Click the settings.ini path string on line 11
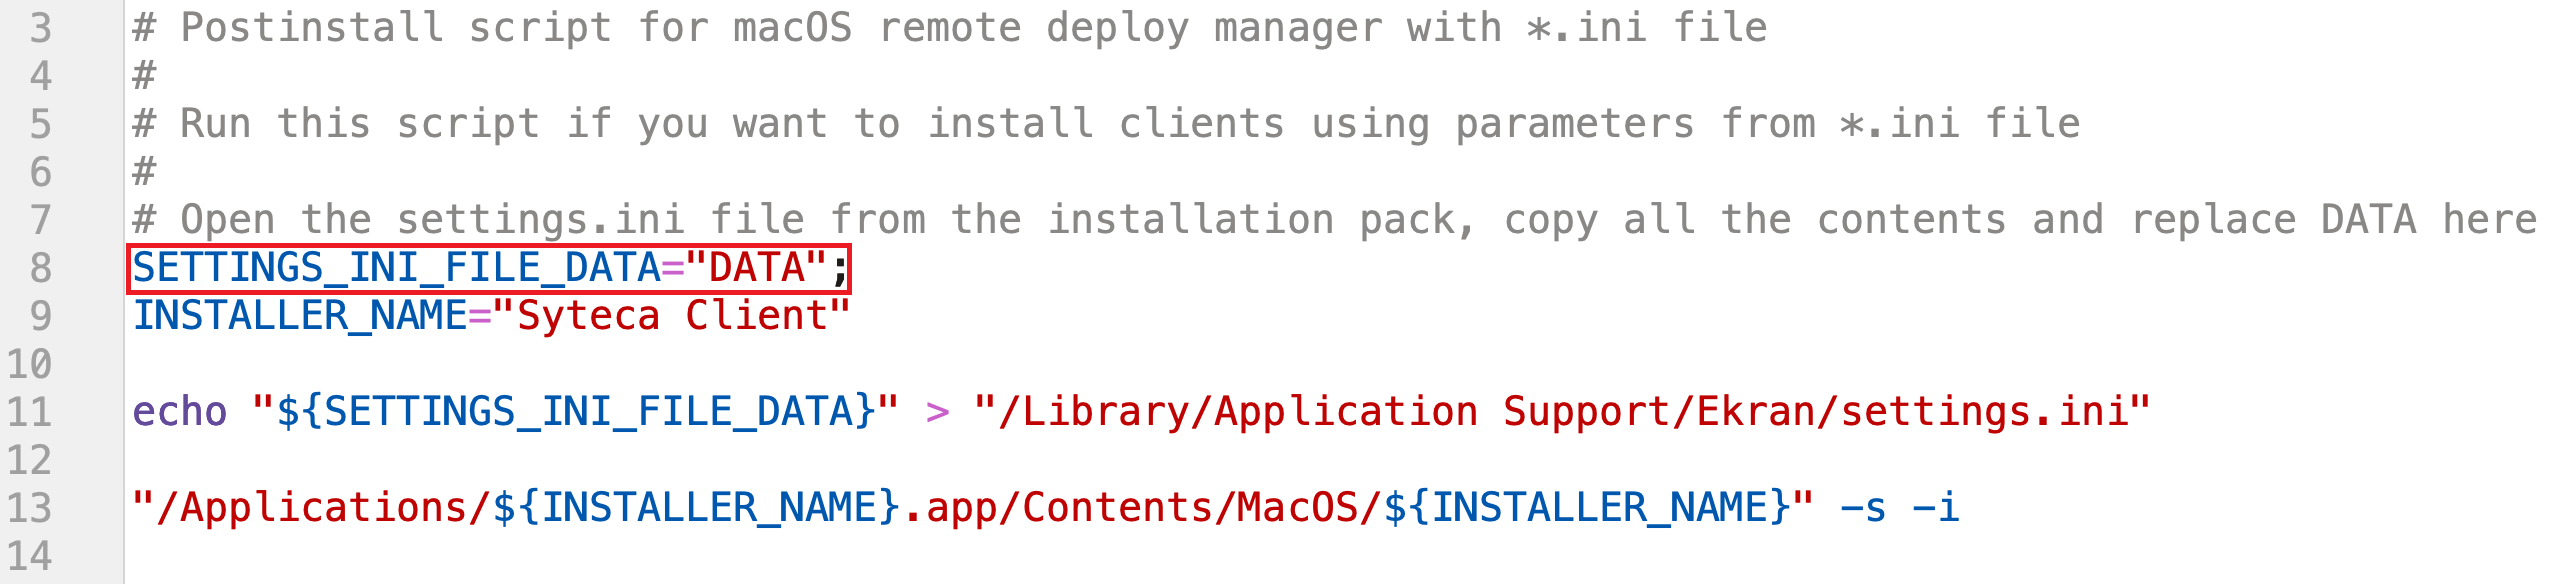This screenshot has height=584, width=2558. click(1562, 412)
